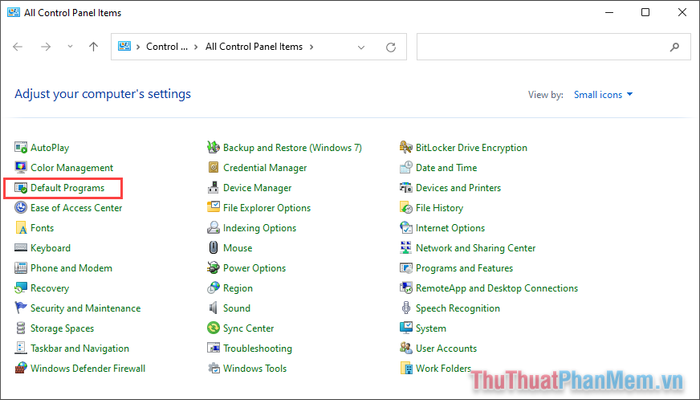Click the Speech Recognition microphone icon
Image resolution: width=700 pixels, height=400 pixels.
(406, 308)
